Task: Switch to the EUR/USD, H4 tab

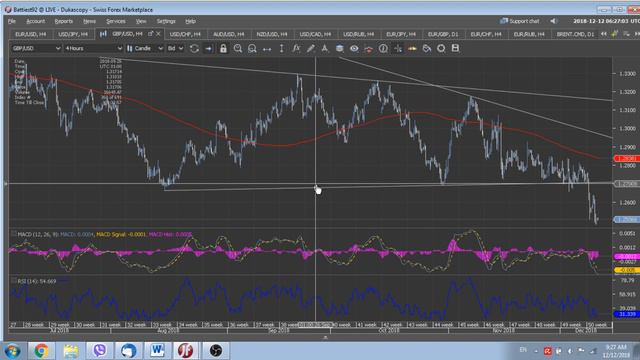Action: point(31,34)
